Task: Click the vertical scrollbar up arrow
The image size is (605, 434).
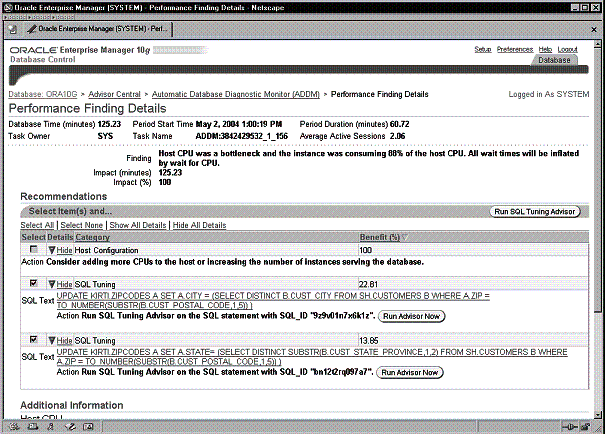Action: (x=598, y=43)
